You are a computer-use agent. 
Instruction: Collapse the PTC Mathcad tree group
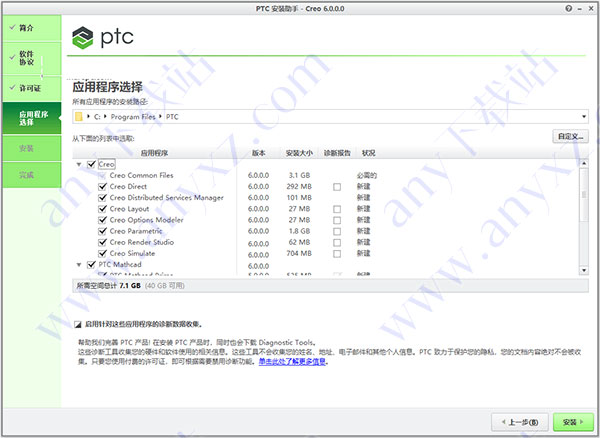click(x=79, y=265)
